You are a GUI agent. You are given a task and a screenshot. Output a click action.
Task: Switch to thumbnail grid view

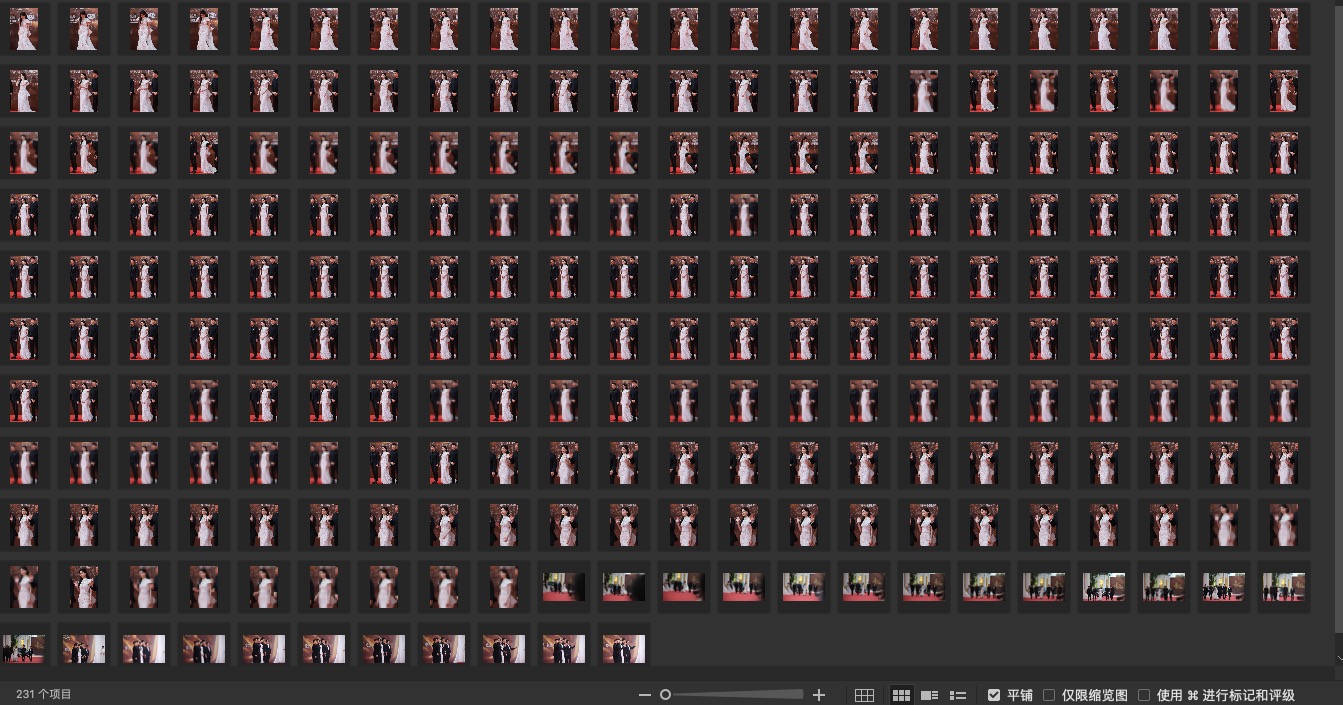[900, 695]
